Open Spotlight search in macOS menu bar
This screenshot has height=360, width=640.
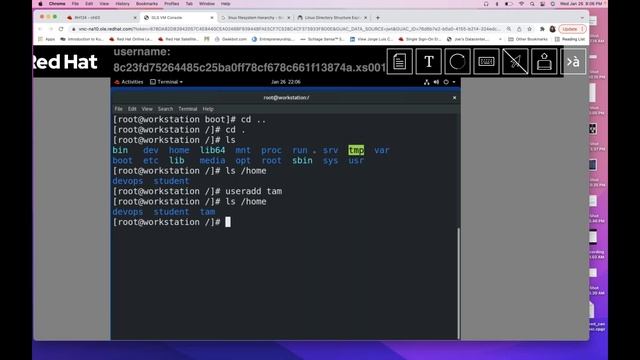coord(532,4)
